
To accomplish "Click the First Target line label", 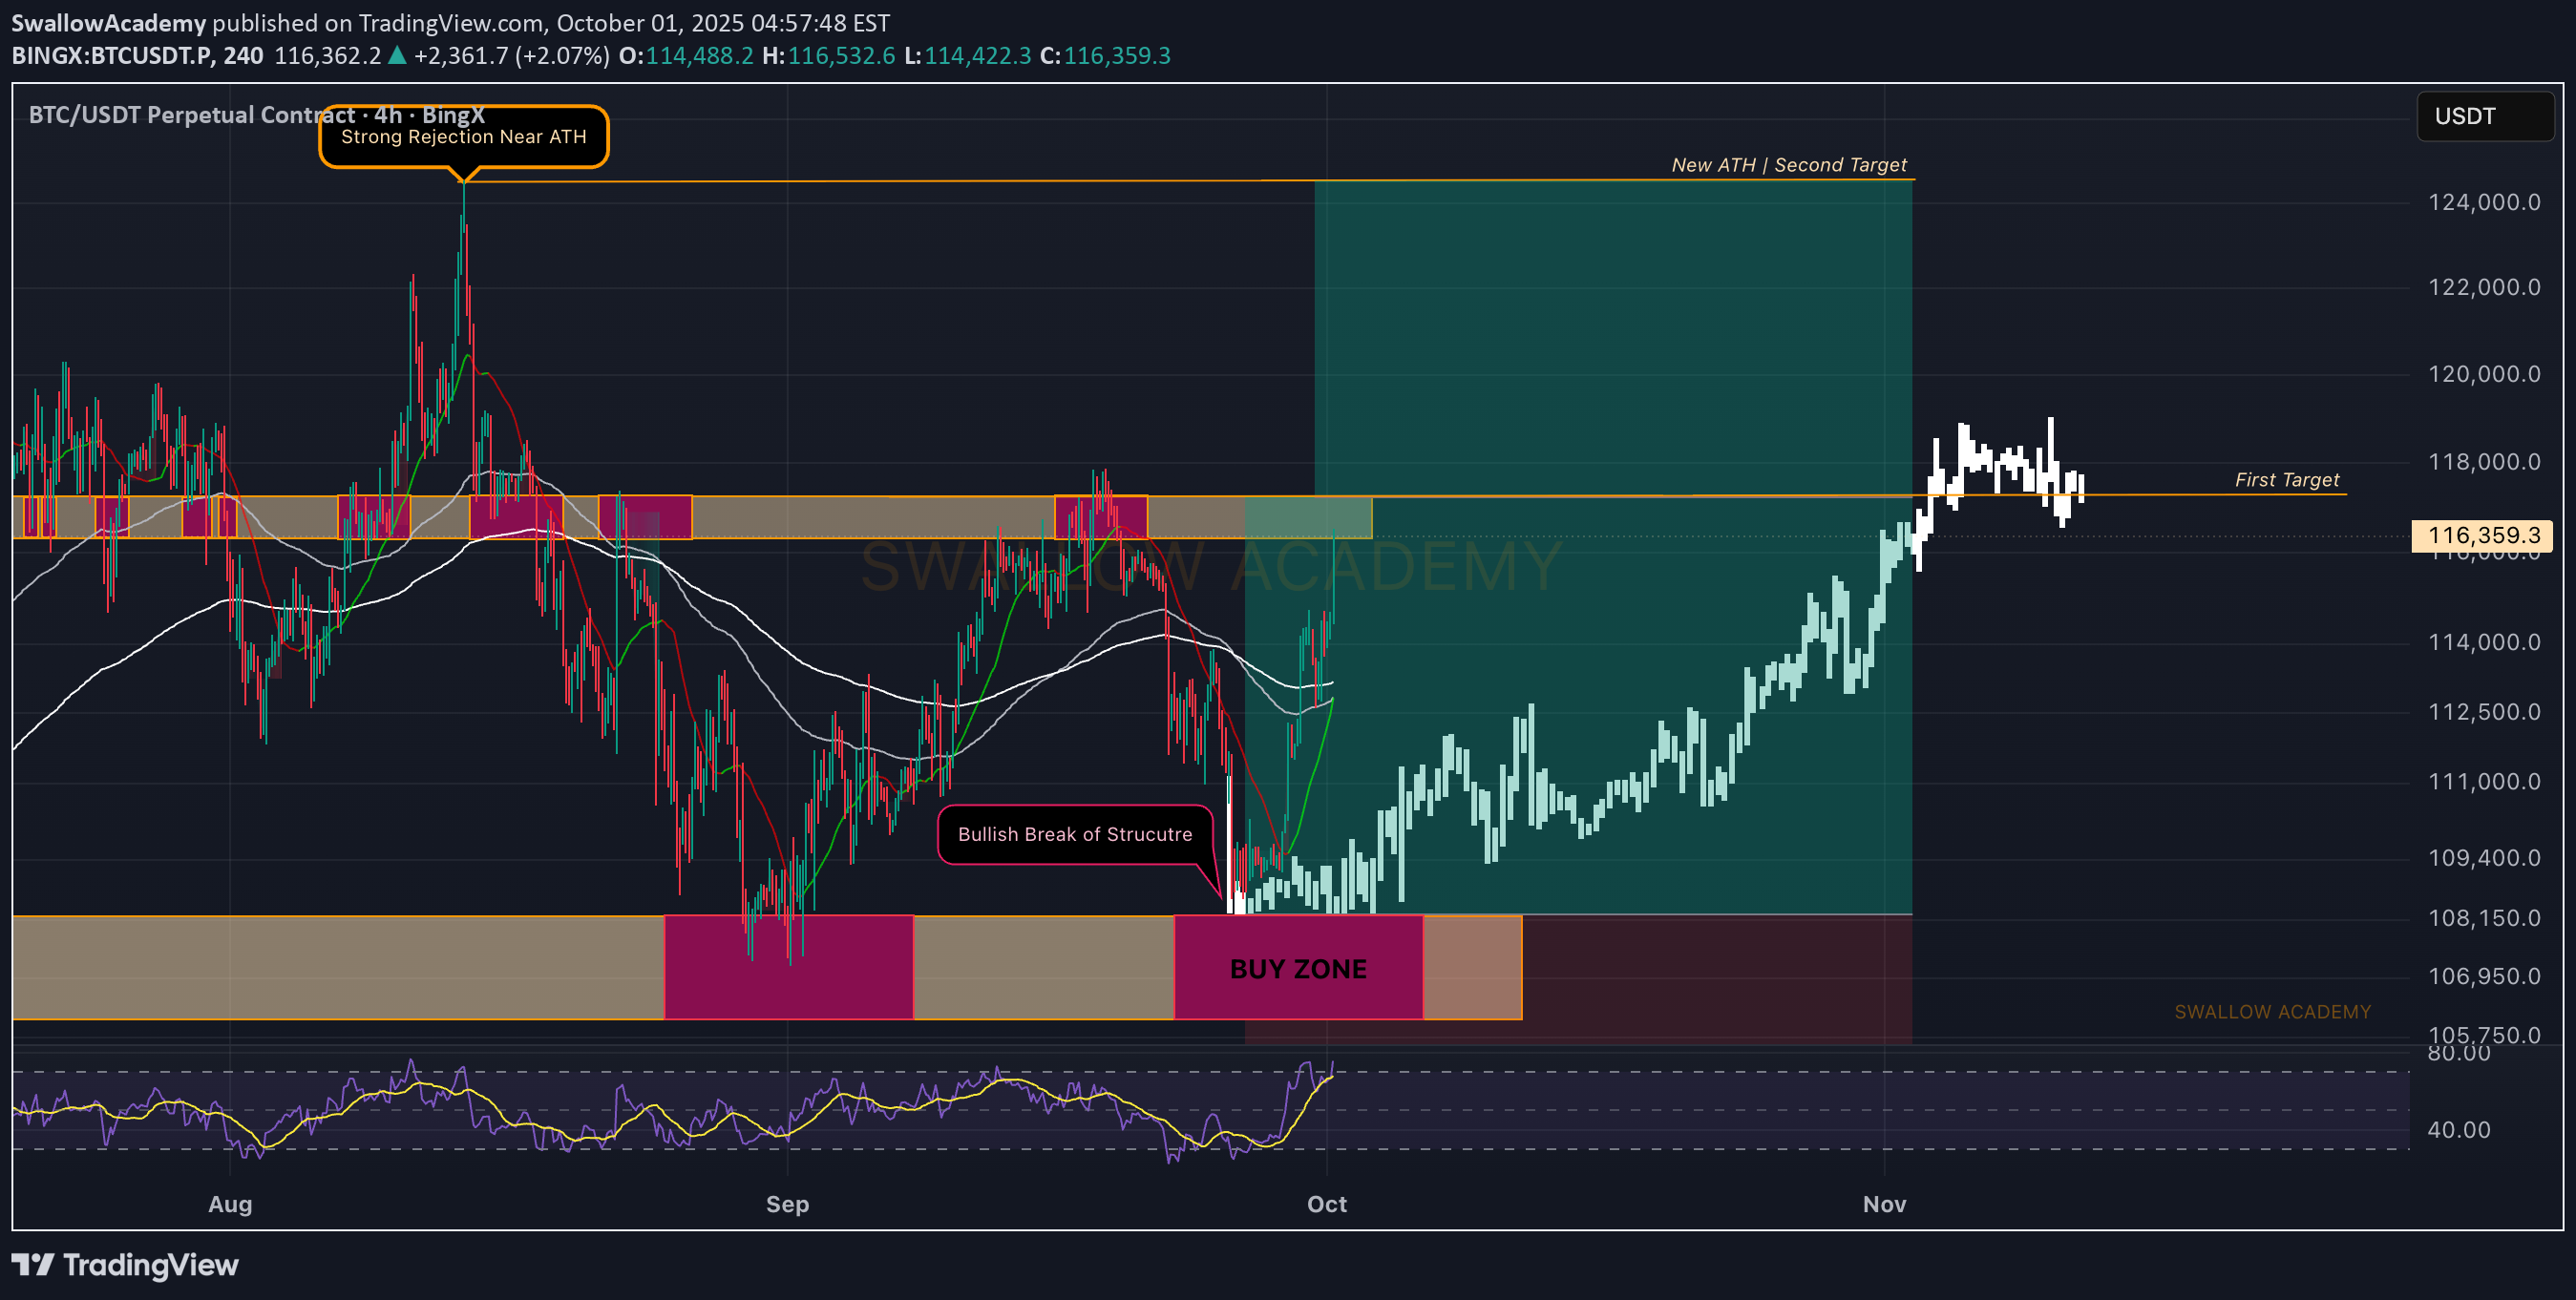I will click(x=2286, y=480).
